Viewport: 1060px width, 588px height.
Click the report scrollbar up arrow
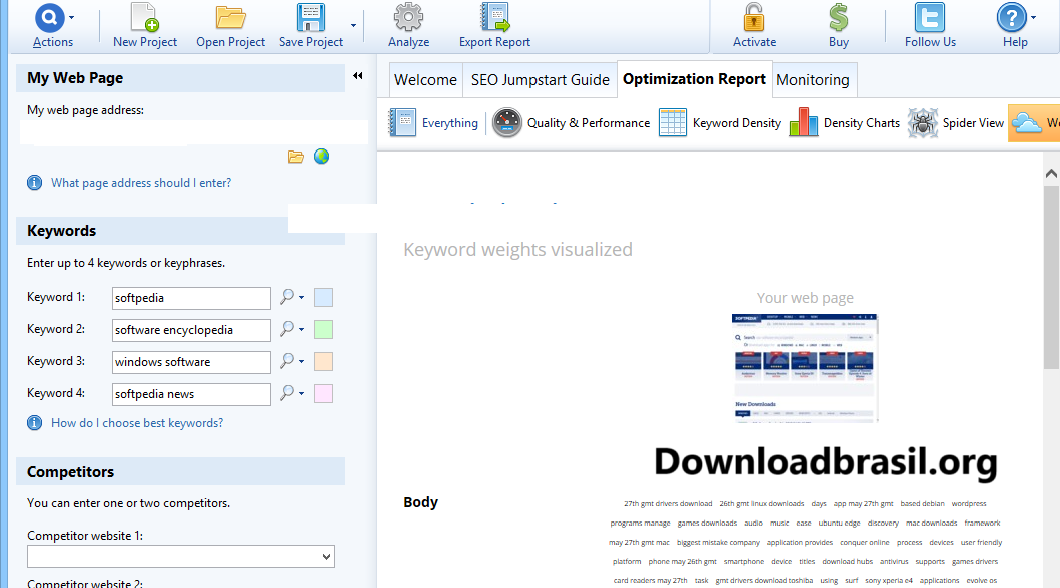(1051, 174)
